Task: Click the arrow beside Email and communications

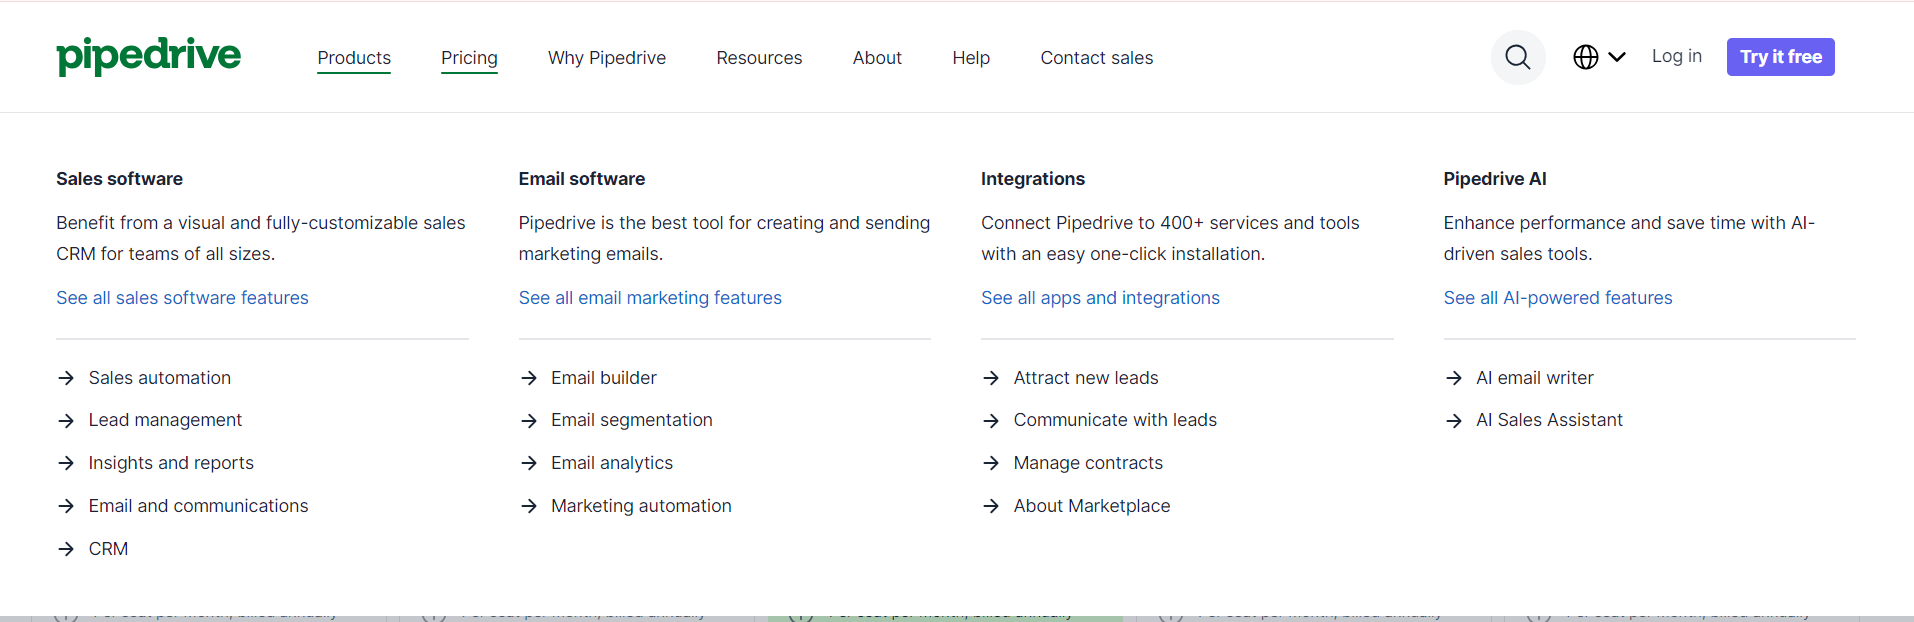Action: pyautogui.click(x=66, y=506)
